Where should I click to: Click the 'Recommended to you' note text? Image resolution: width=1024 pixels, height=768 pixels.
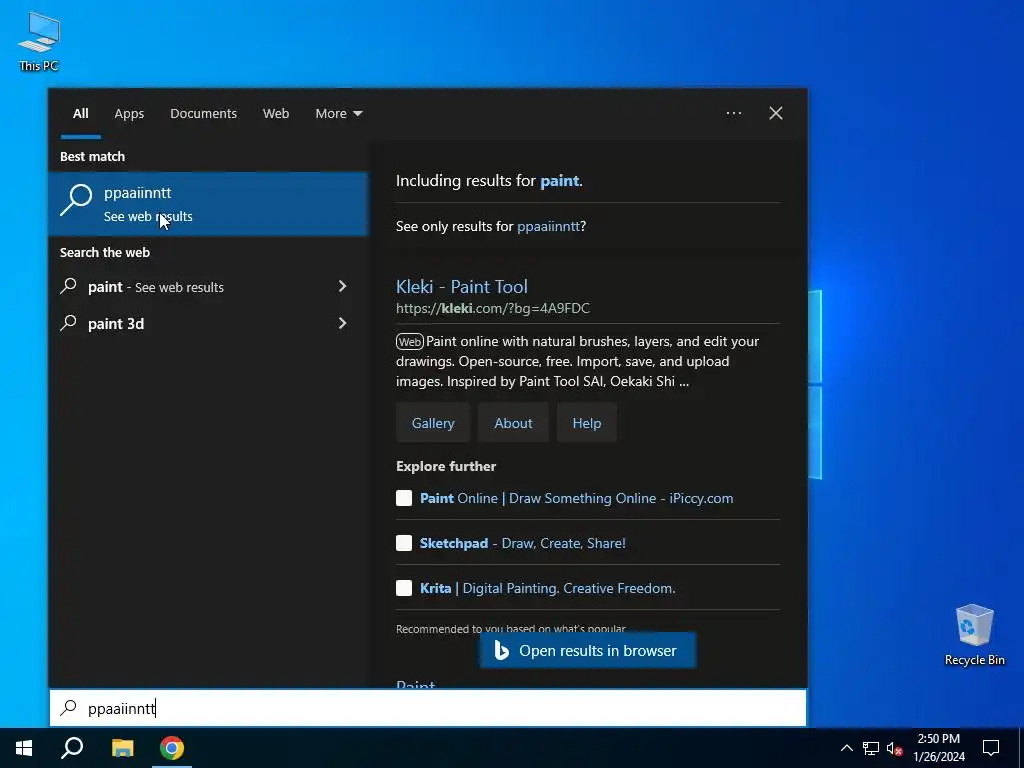point(511,629)
